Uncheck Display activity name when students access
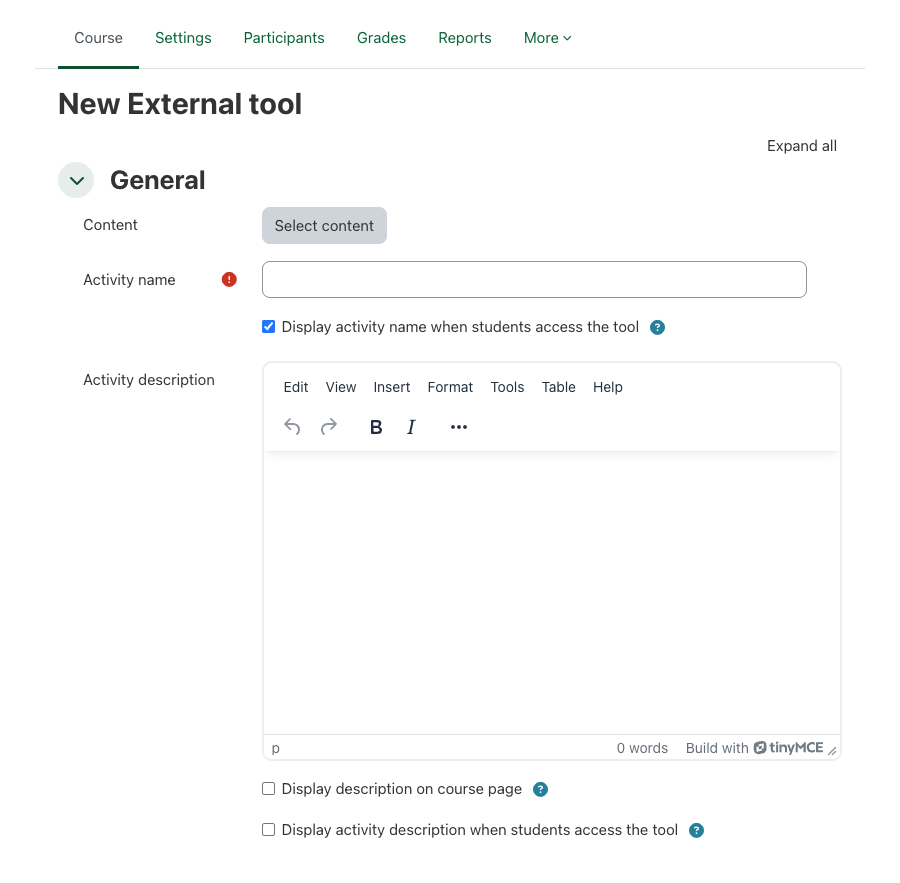The height and width of the screenshot is (883, 900). [x=268, y=327]
